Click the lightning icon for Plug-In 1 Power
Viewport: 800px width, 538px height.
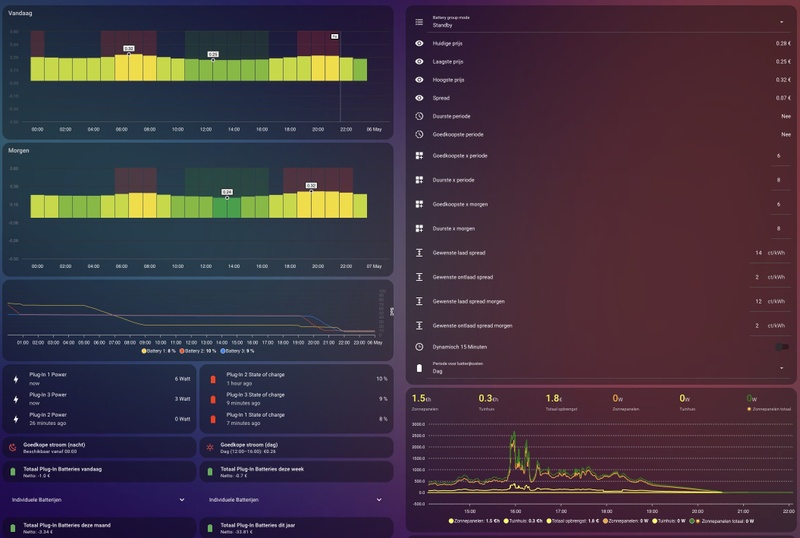16,379
